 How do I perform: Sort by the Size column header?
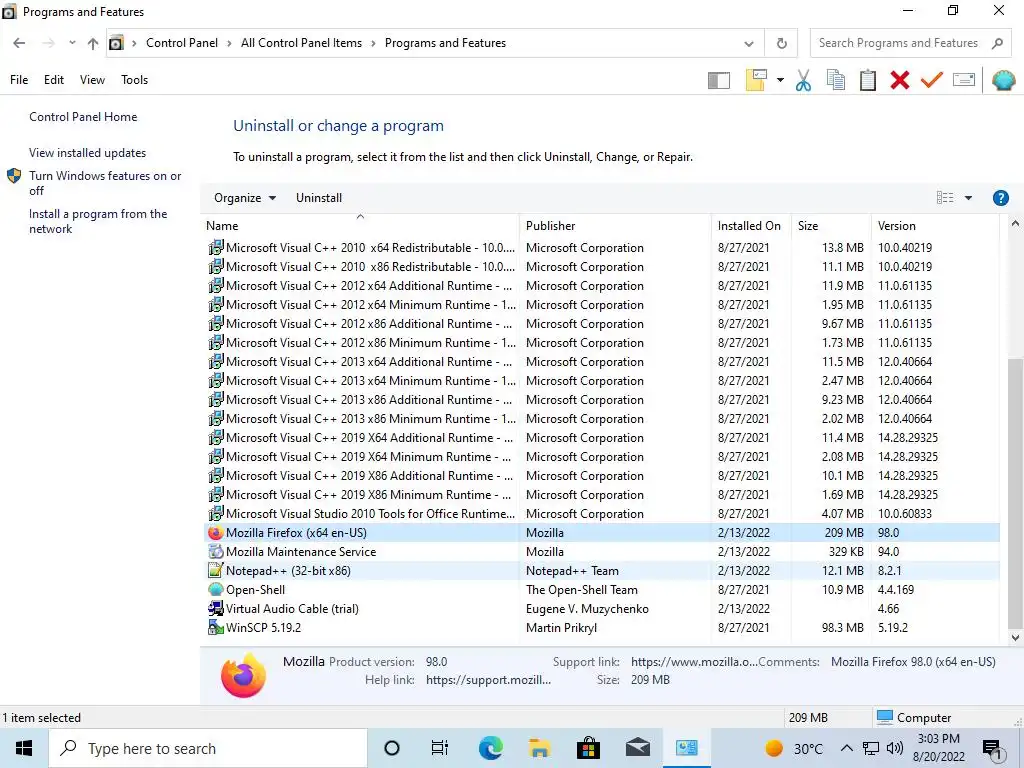[831, 226]
